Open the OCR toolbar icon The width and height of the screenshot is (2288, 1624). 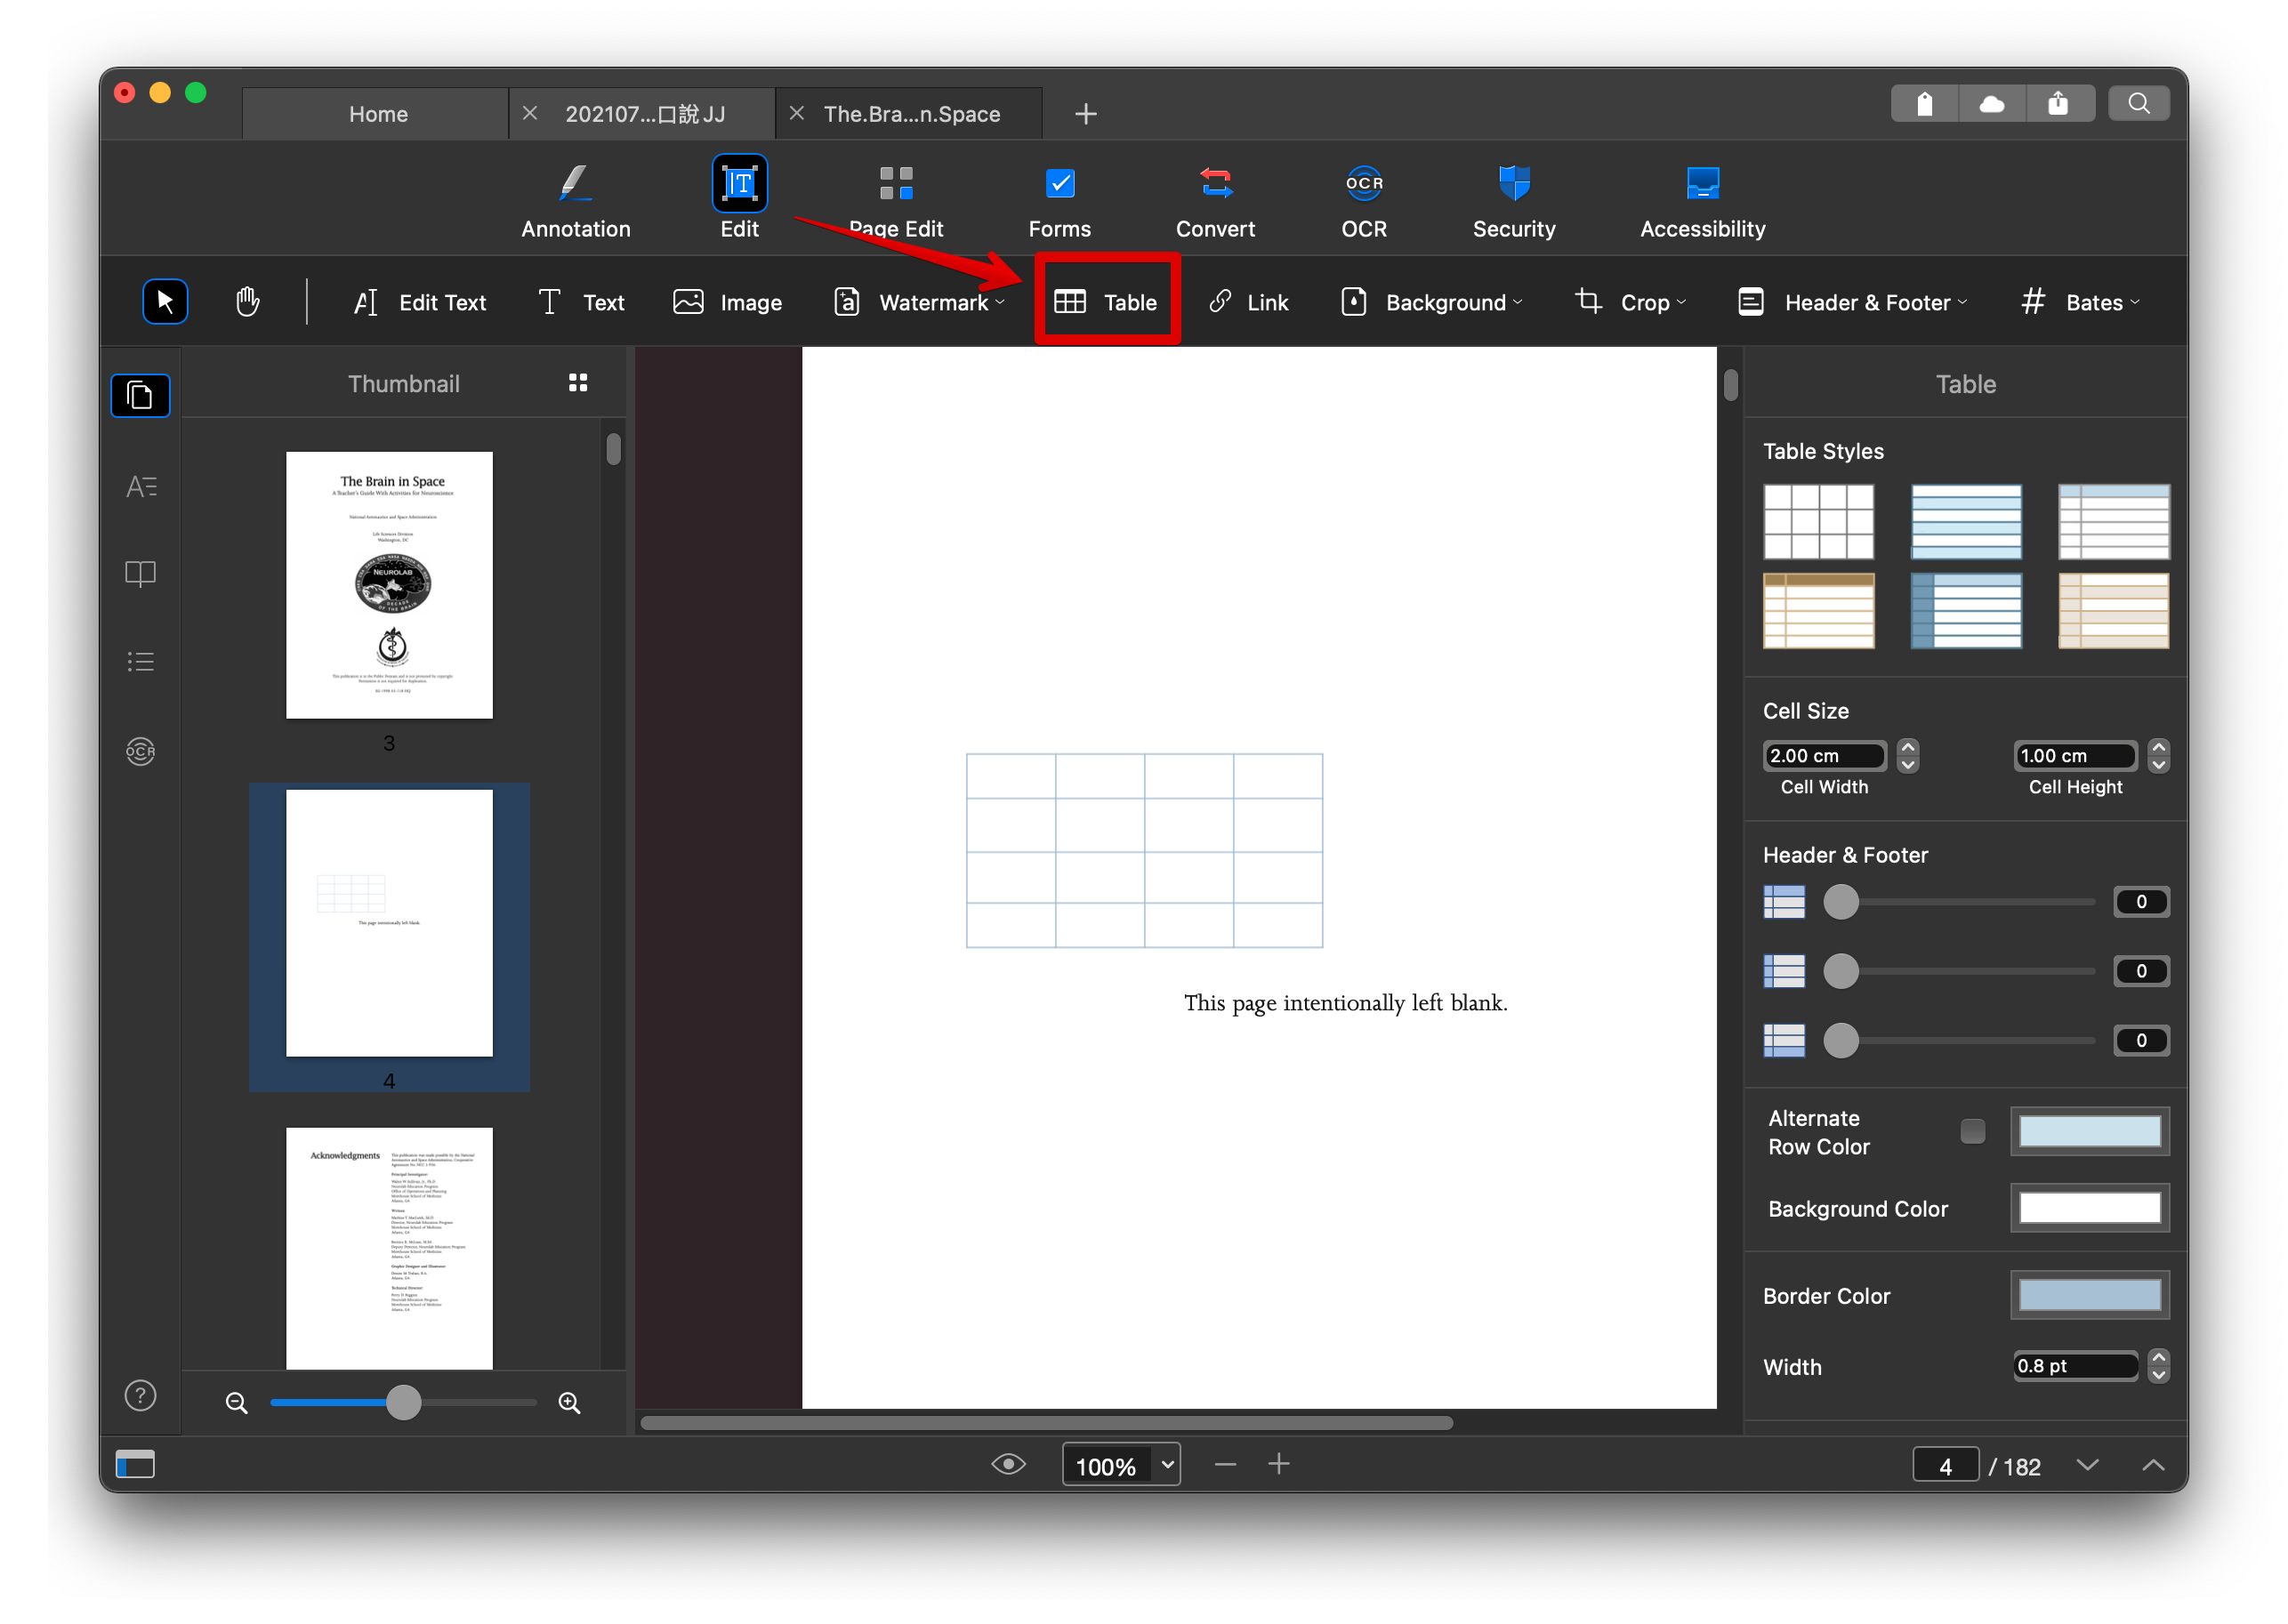1363,184
